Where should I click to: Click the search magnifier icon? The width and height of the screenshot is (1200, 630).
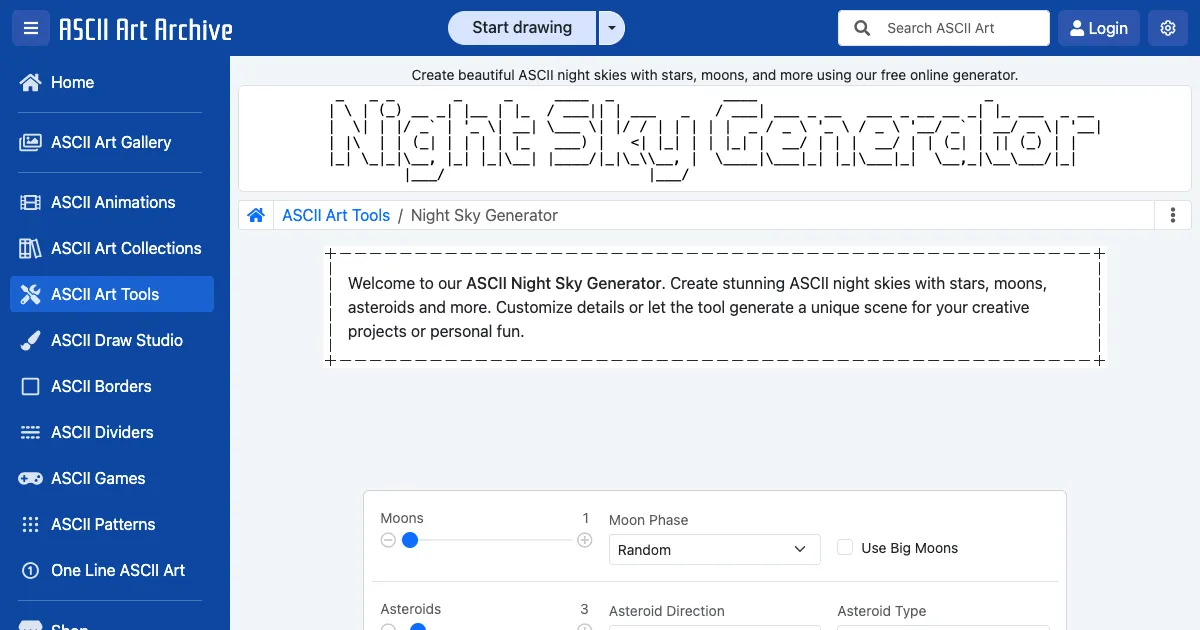click(x=862, y=28)
